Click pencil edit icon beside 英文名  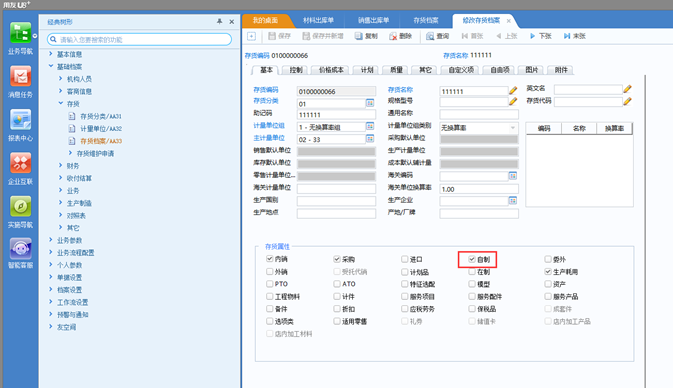(x=628, y=89)
